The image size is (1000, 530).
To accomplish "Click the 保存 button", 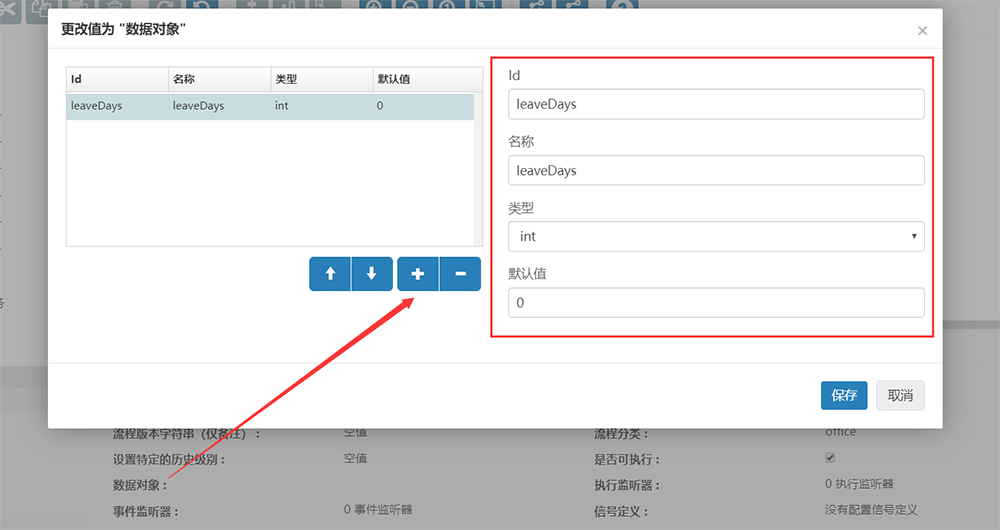I will [x=844, y=395].
